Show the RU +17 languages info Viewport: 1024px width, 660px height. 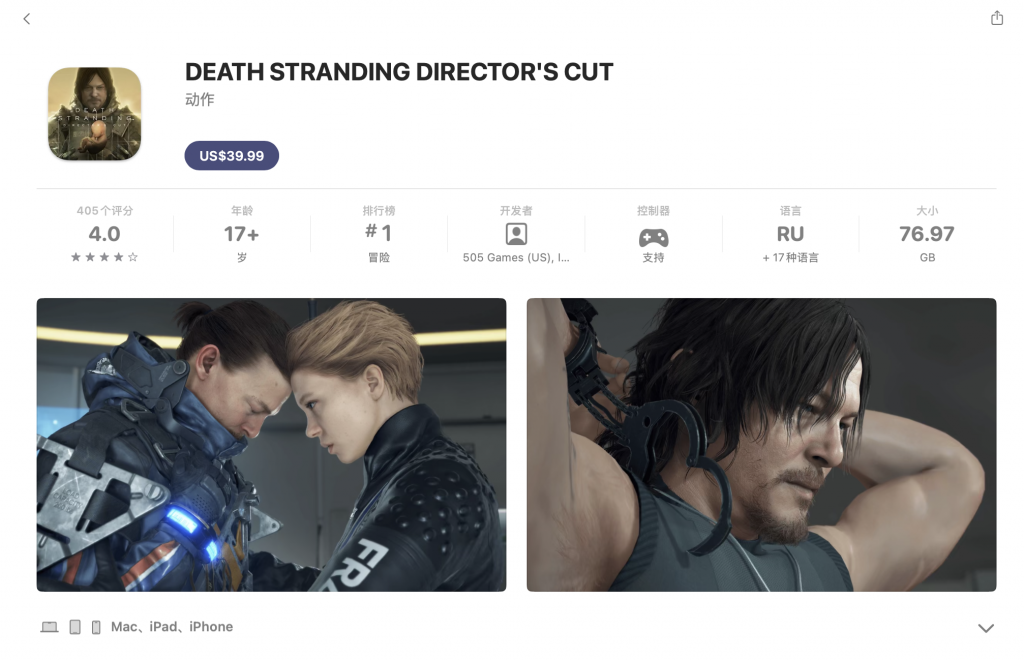pos(790,234)
